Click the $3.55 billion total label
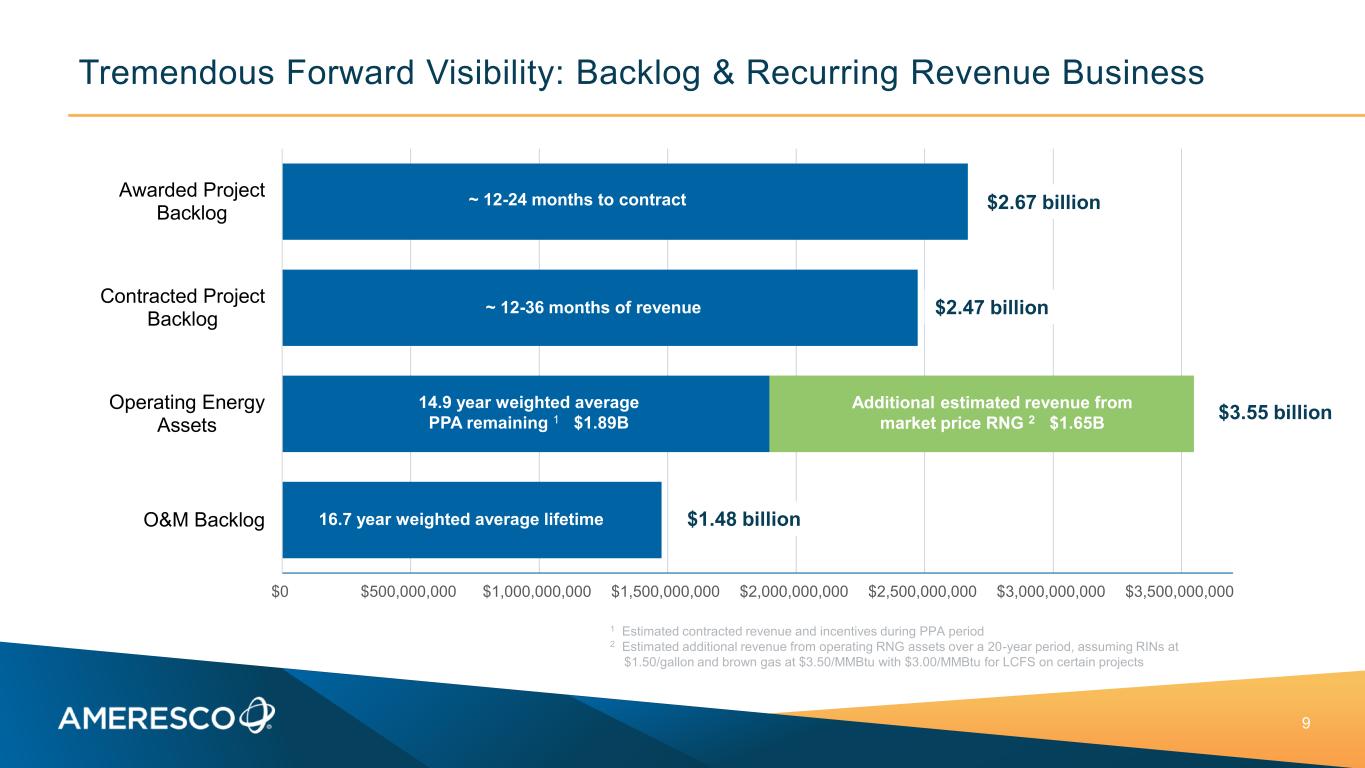This screenshot has width=1365, height=768. pos(1275,413)
